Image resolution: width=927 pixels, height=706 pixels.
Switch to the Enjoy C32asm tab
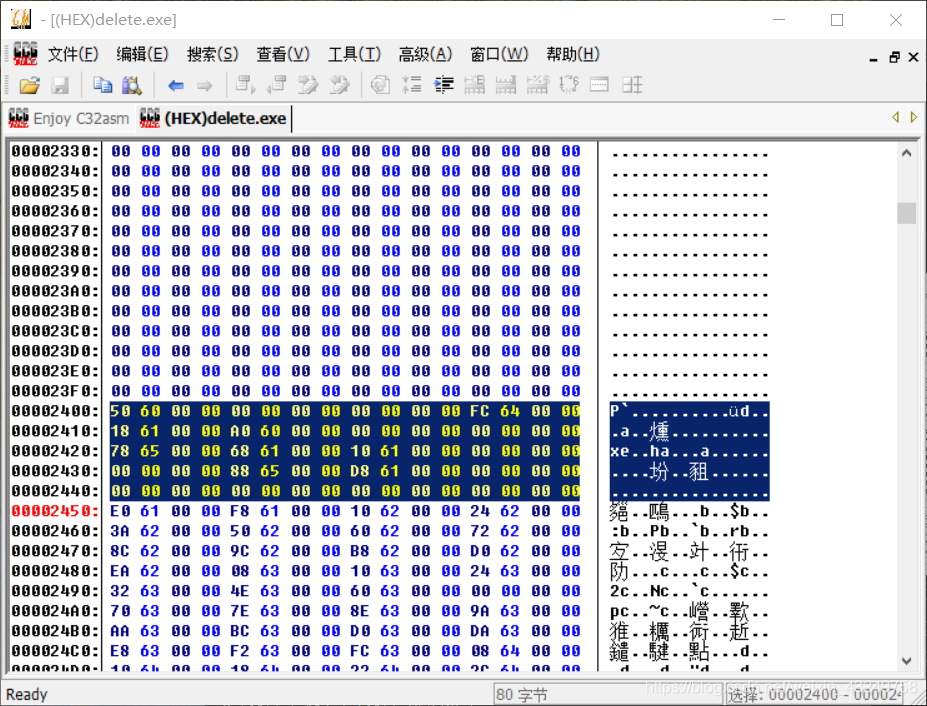tap(69, 118)
